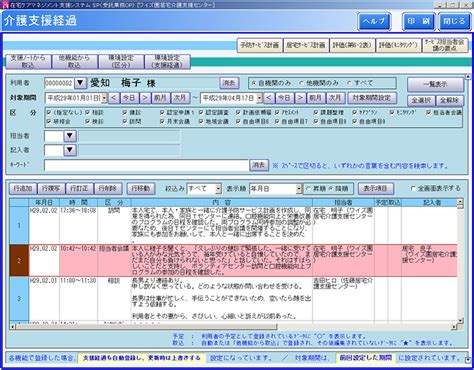474x370 pixels.
Task: Open end date 平成29年04月17日 calendar dropdown
Action: tap(259, 98)
